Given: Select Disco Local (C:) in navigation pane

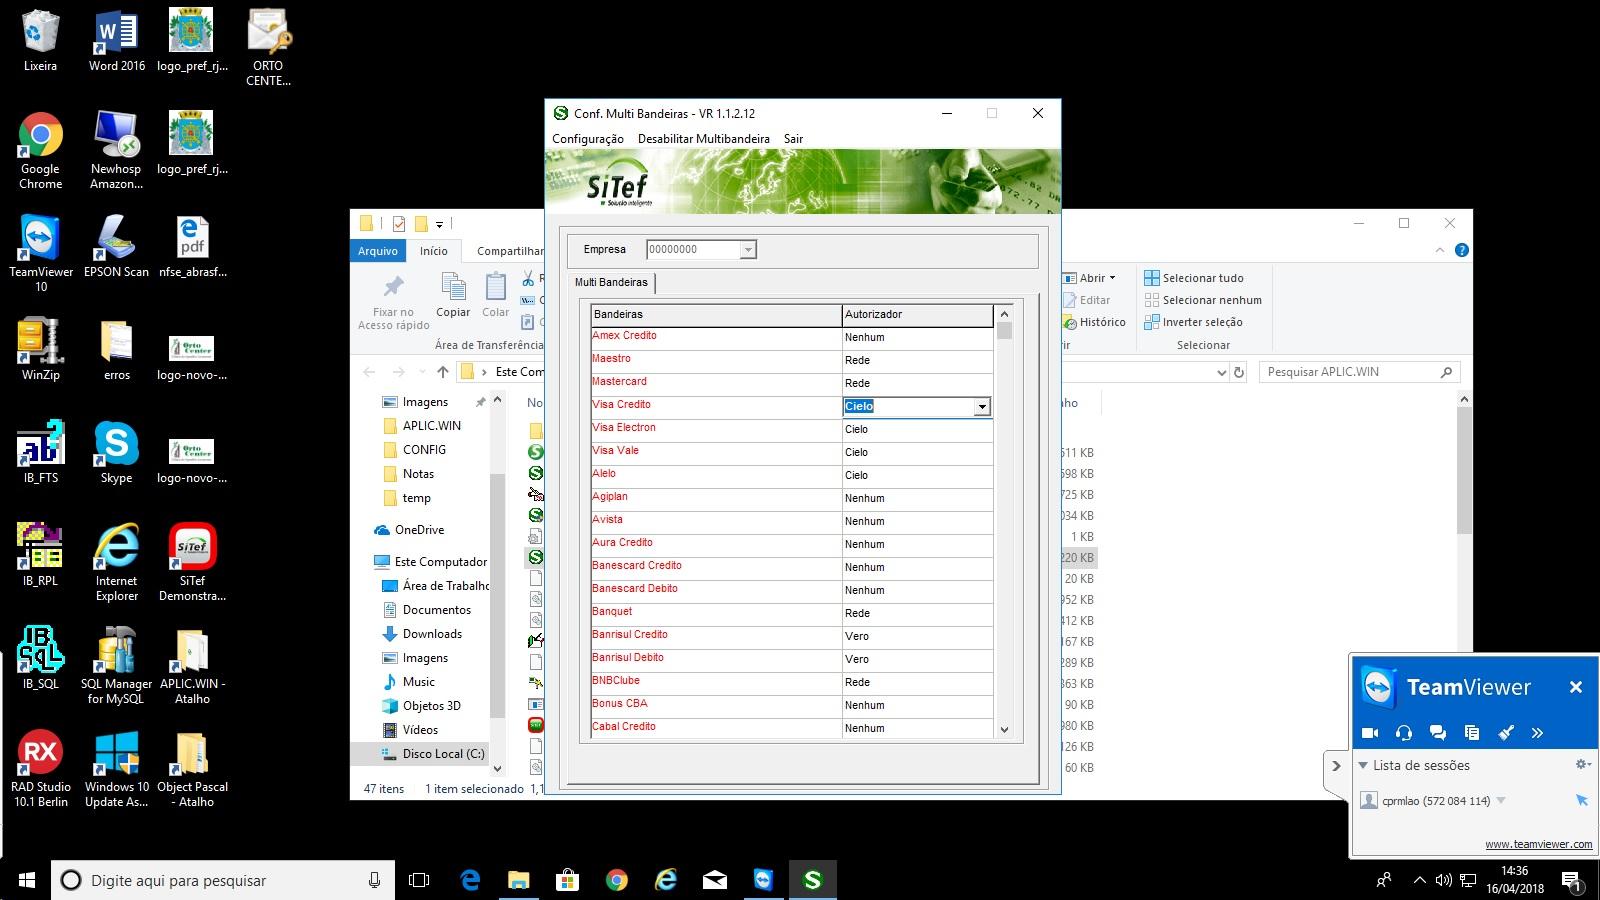Looking at the screenshot, I should (x=433, y=754).
